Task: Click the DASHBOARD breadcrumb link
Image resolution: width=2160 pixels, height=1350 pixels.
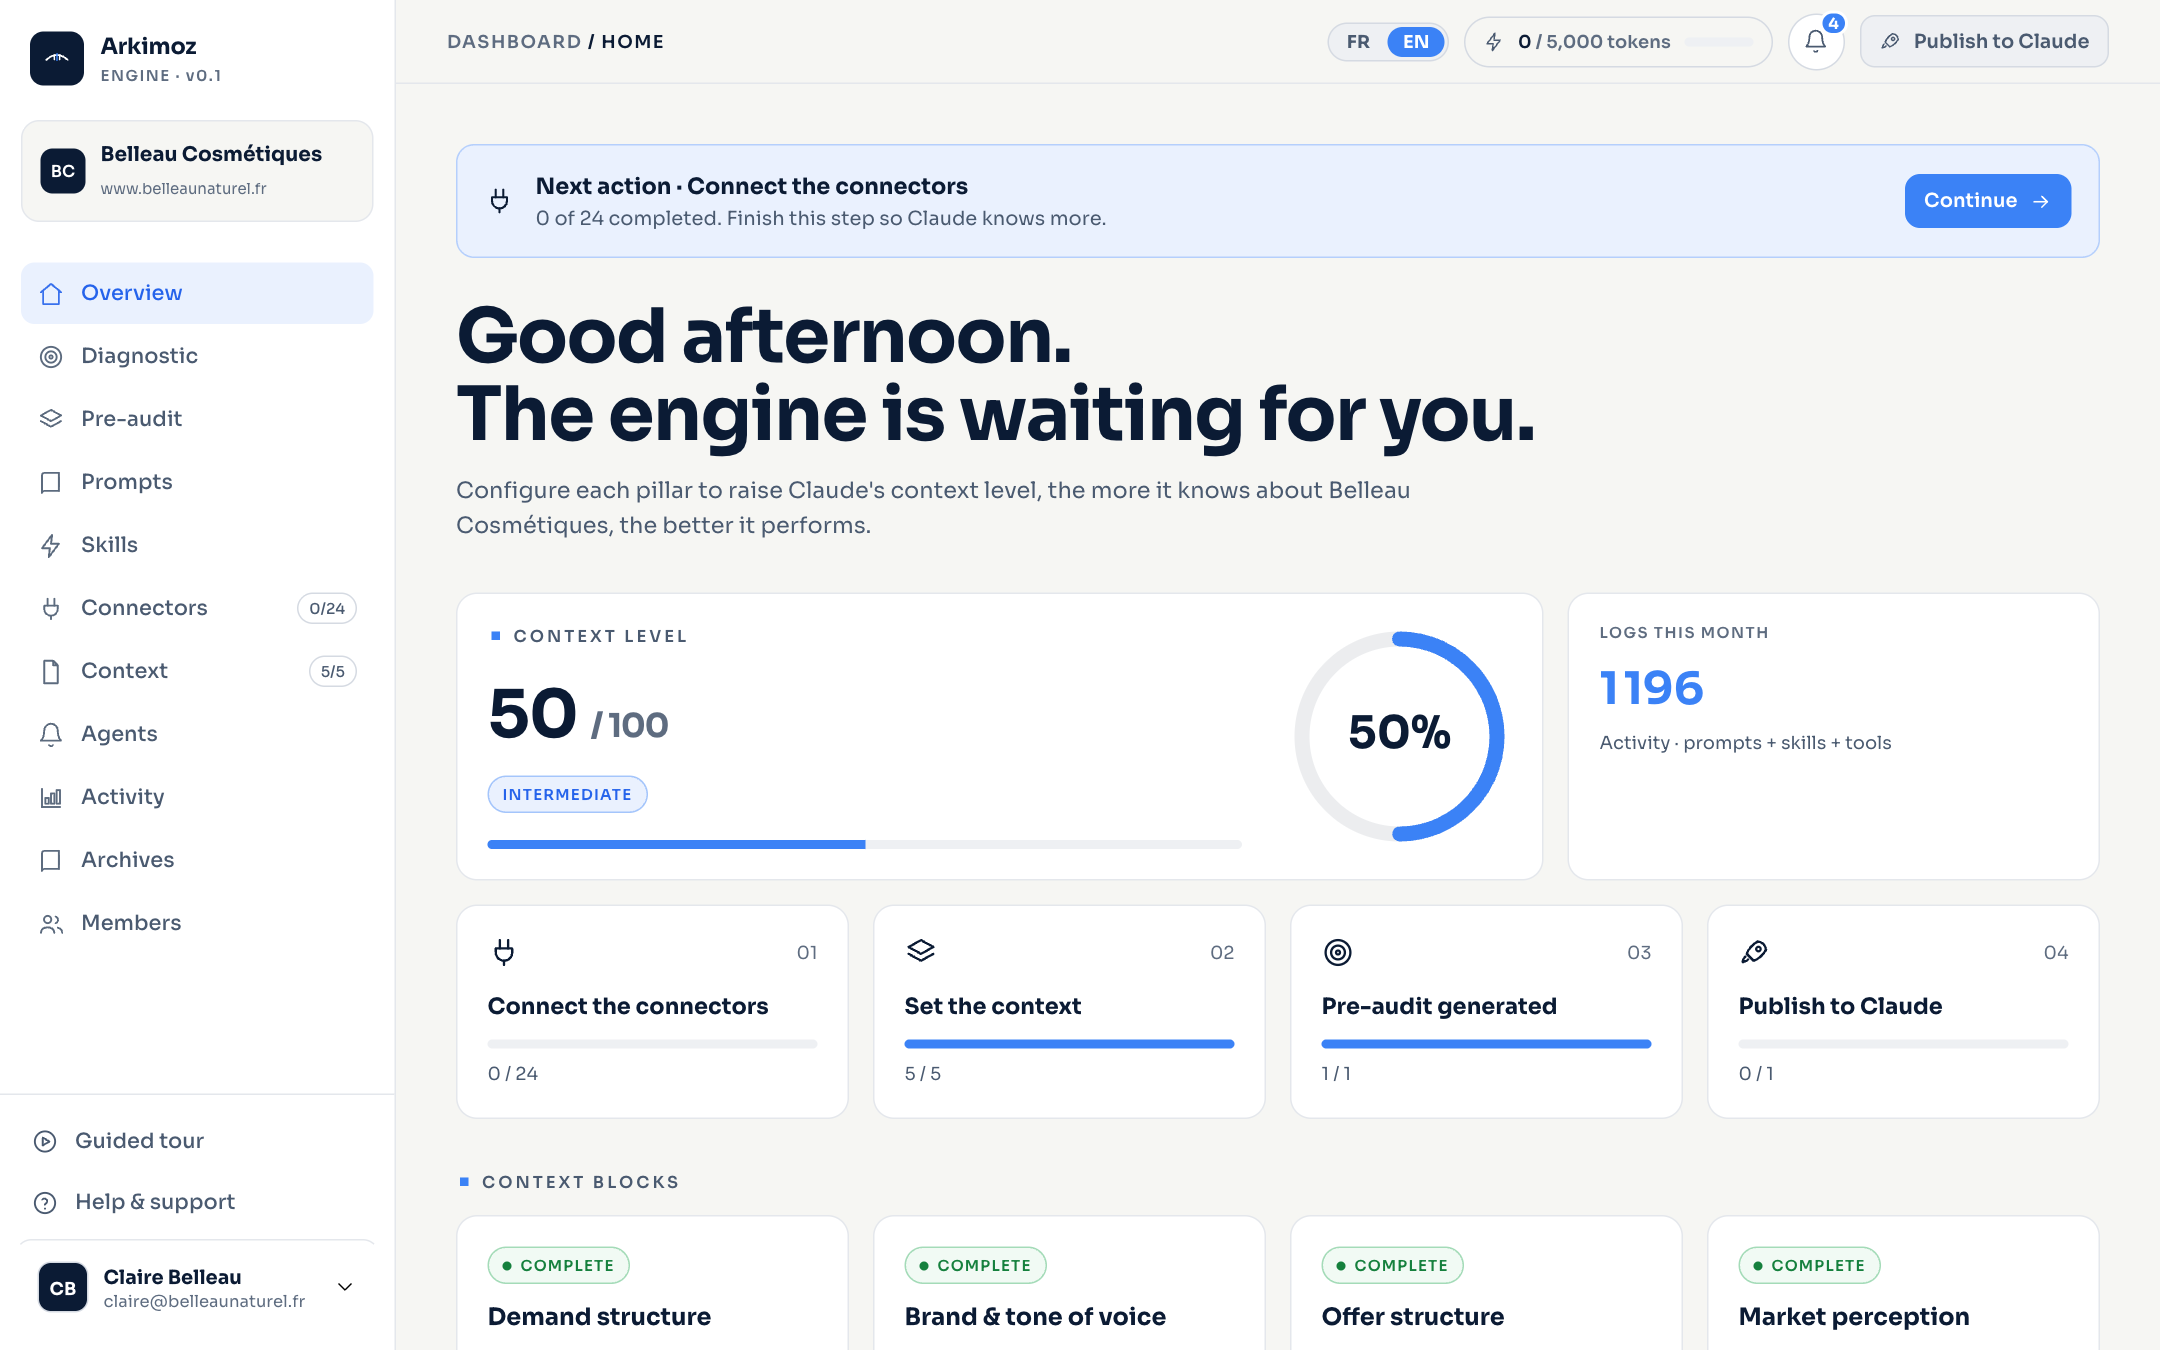Action: [514, 42]
